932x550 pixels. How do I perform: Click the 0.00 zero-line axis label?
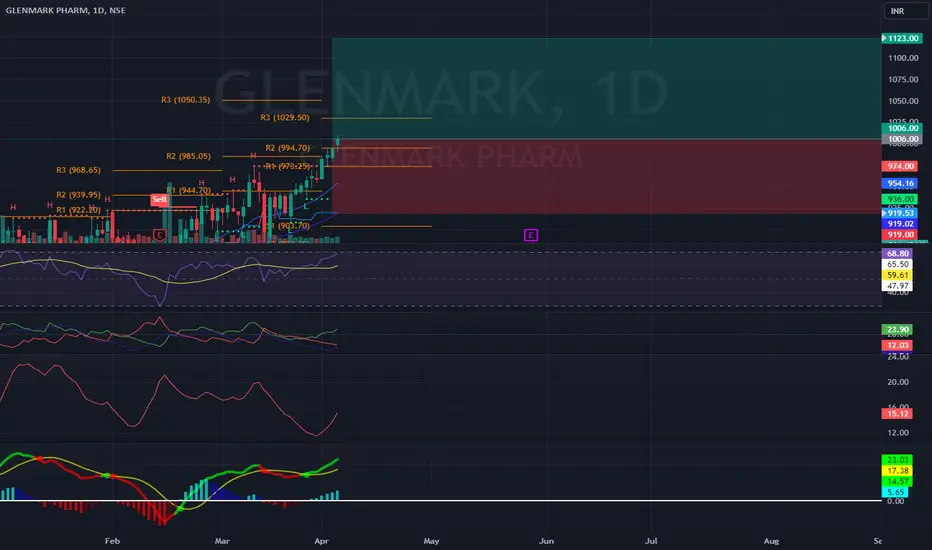pos(896,501)
